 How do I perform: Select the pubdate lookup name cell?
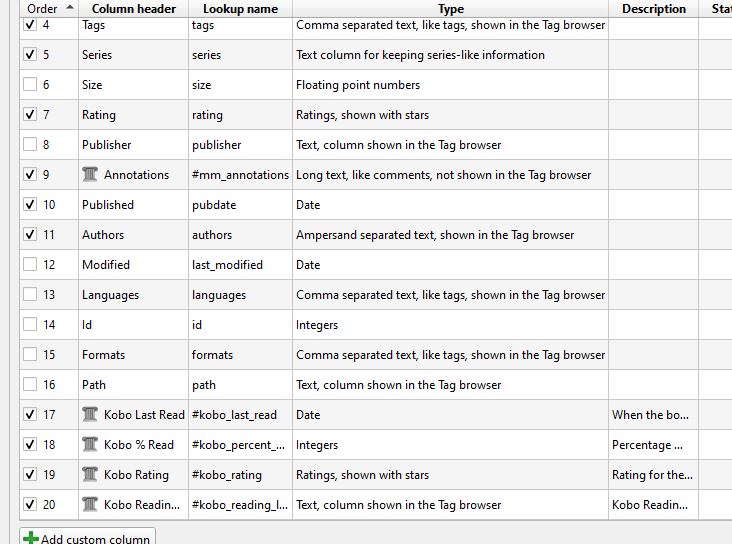tap(214, 205)
